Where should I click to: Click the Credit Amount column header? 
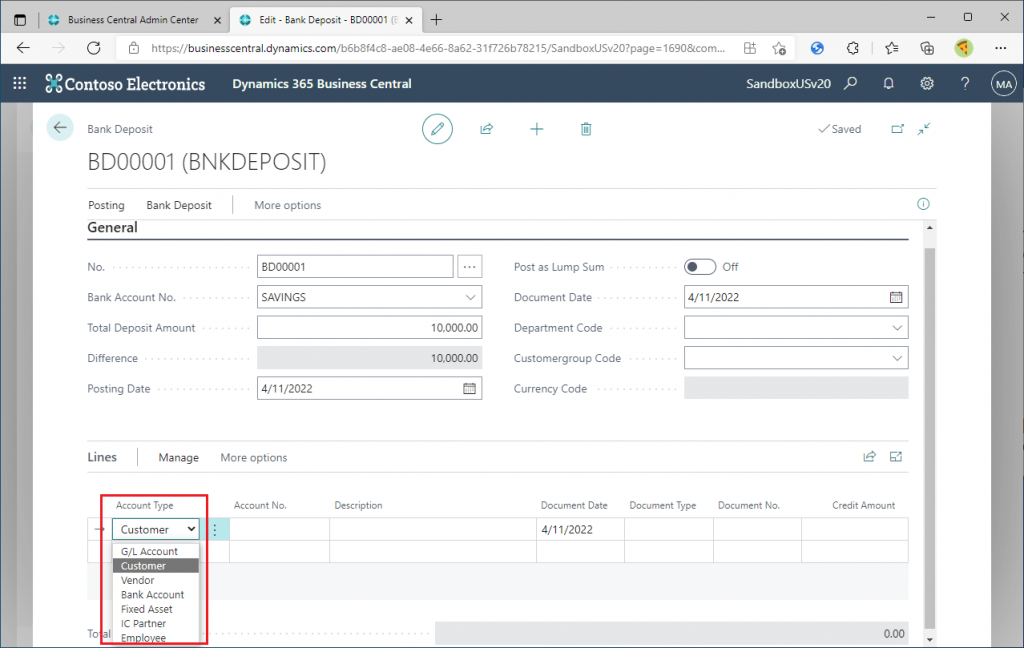point(863,506)
